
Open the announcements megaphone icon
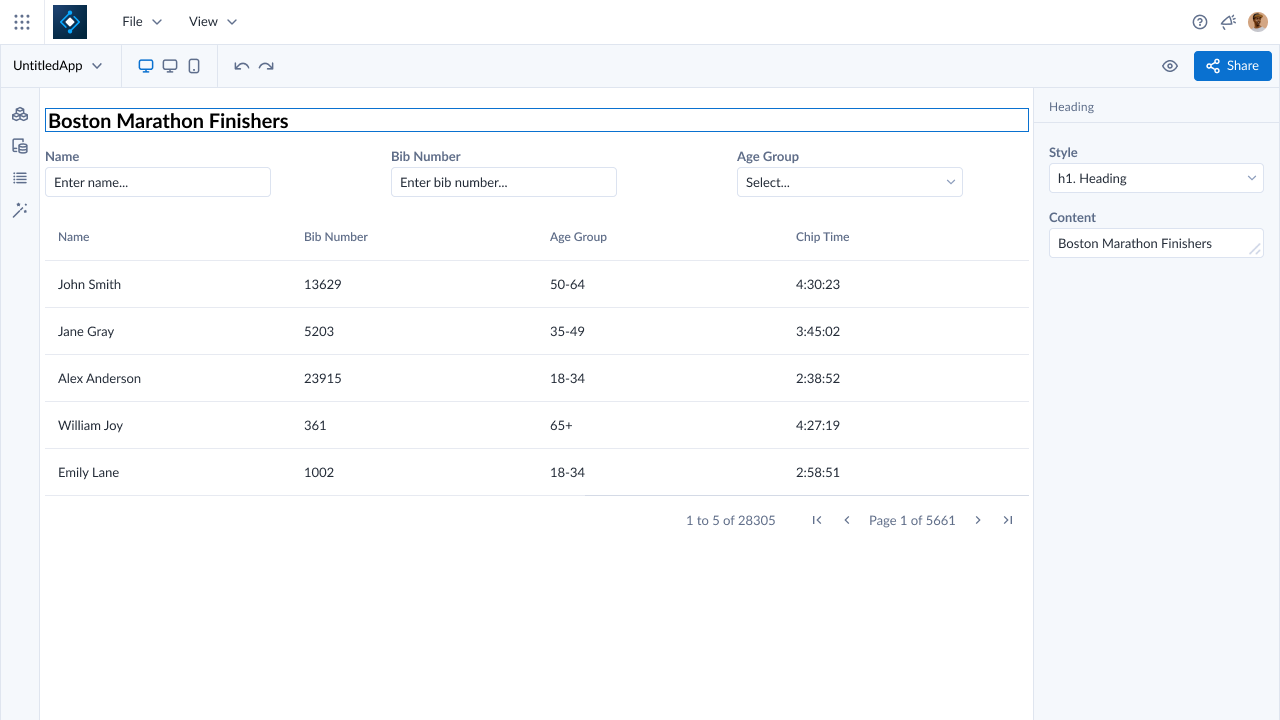[1229, 22]
